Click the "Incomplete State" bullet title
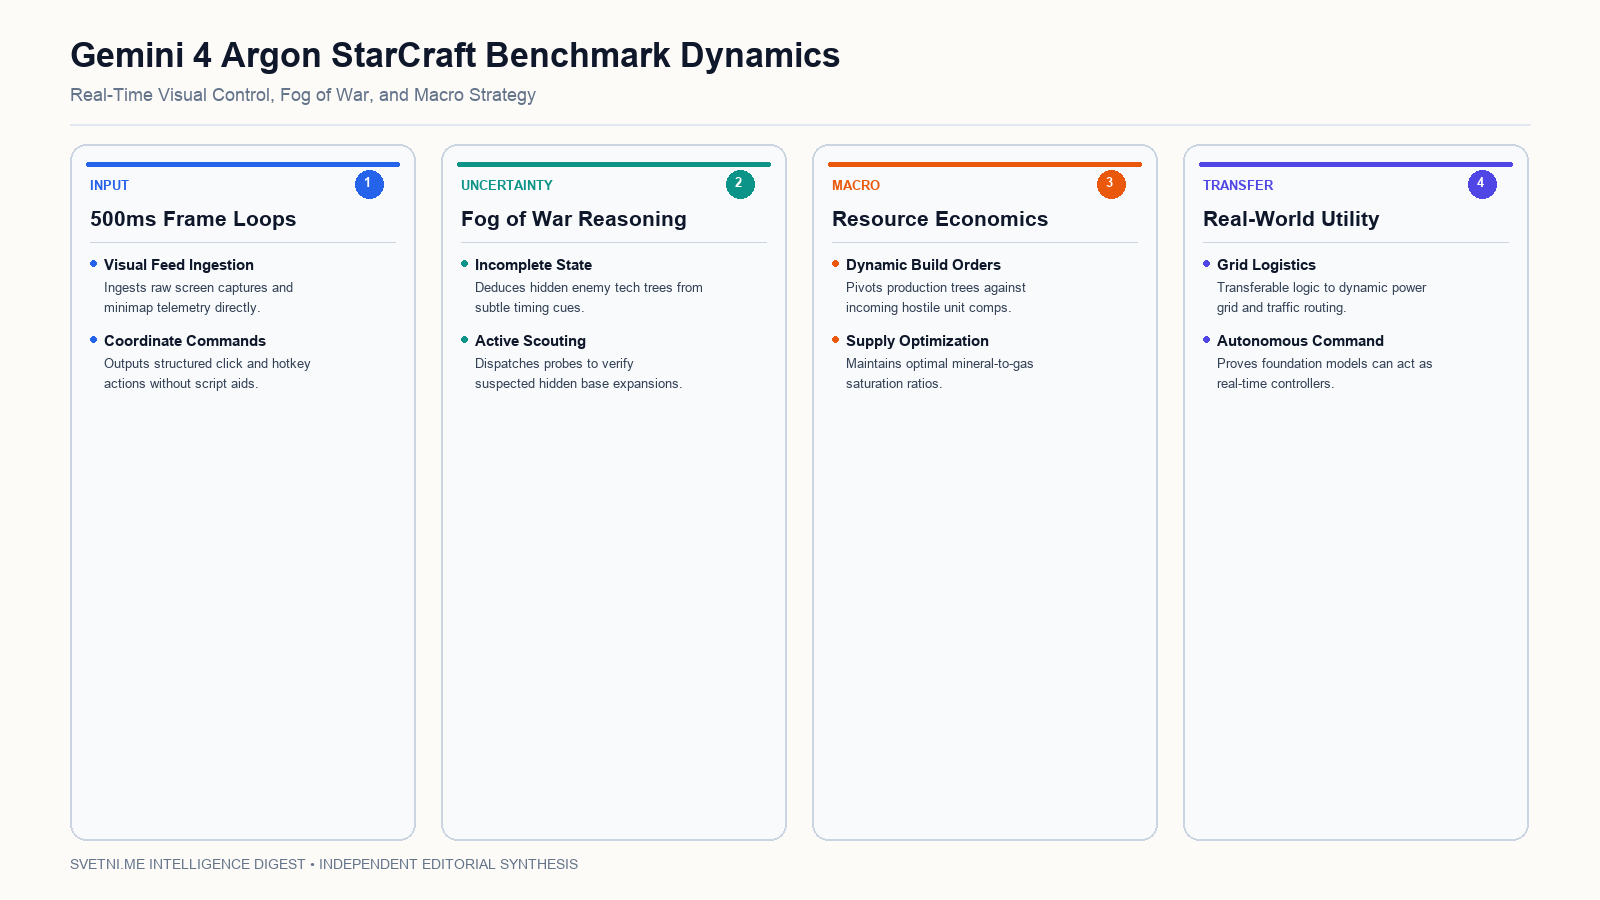The width and height of the screenshot is (1600, 900). coord(533,265)
